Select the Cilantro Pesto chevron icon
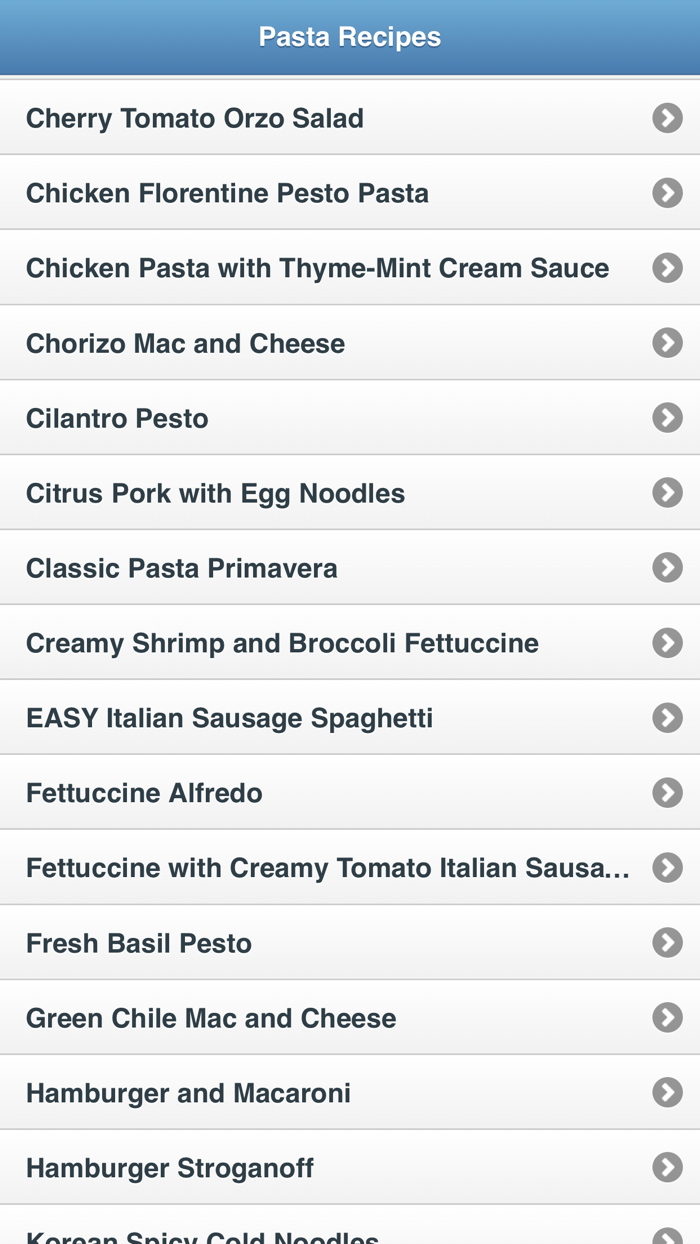This screenshot has height=1244, width=700. click(666, 417)
